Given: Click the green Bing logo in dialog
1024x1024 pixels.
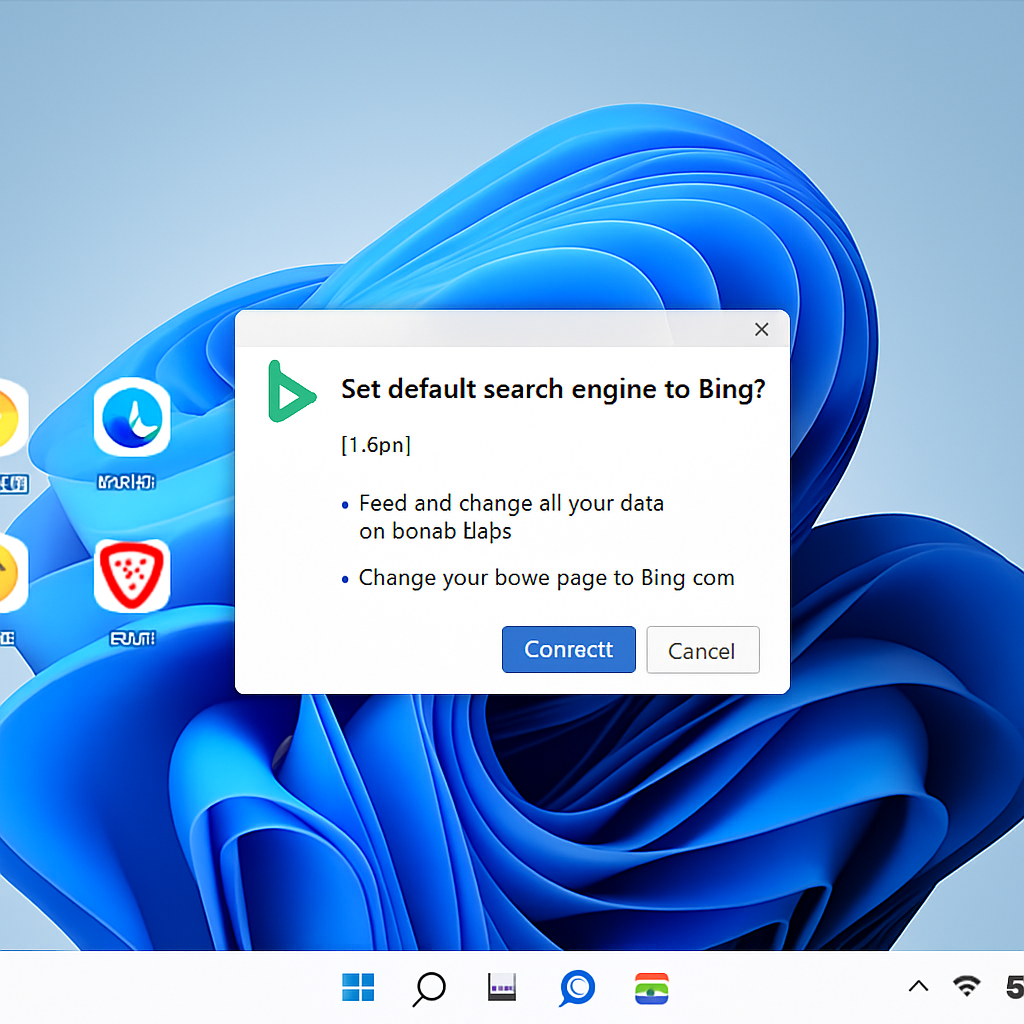Looking at the screenshot, I should pos(291,391).
